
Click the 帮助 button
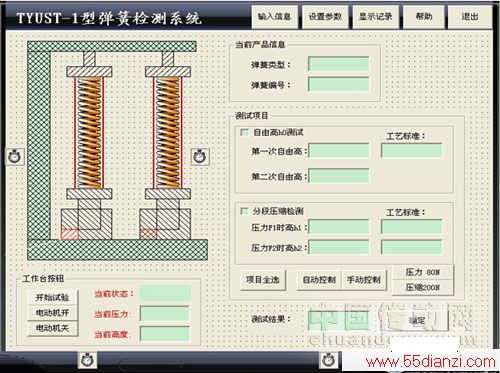click(424, 17)
